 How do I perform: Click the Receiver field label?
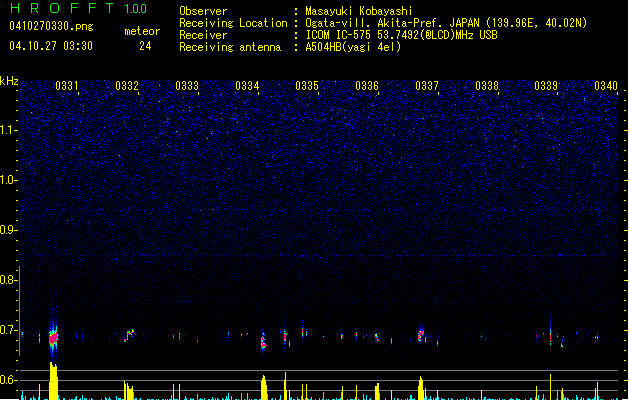coord(203,35)
